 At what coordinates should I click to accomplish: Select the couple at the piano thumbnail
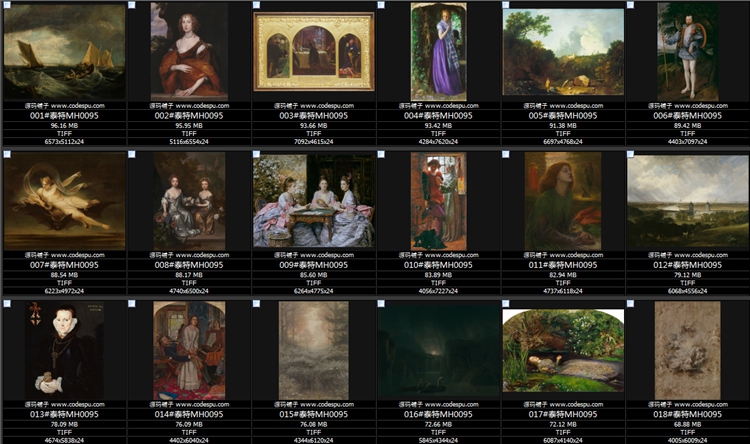189,350
